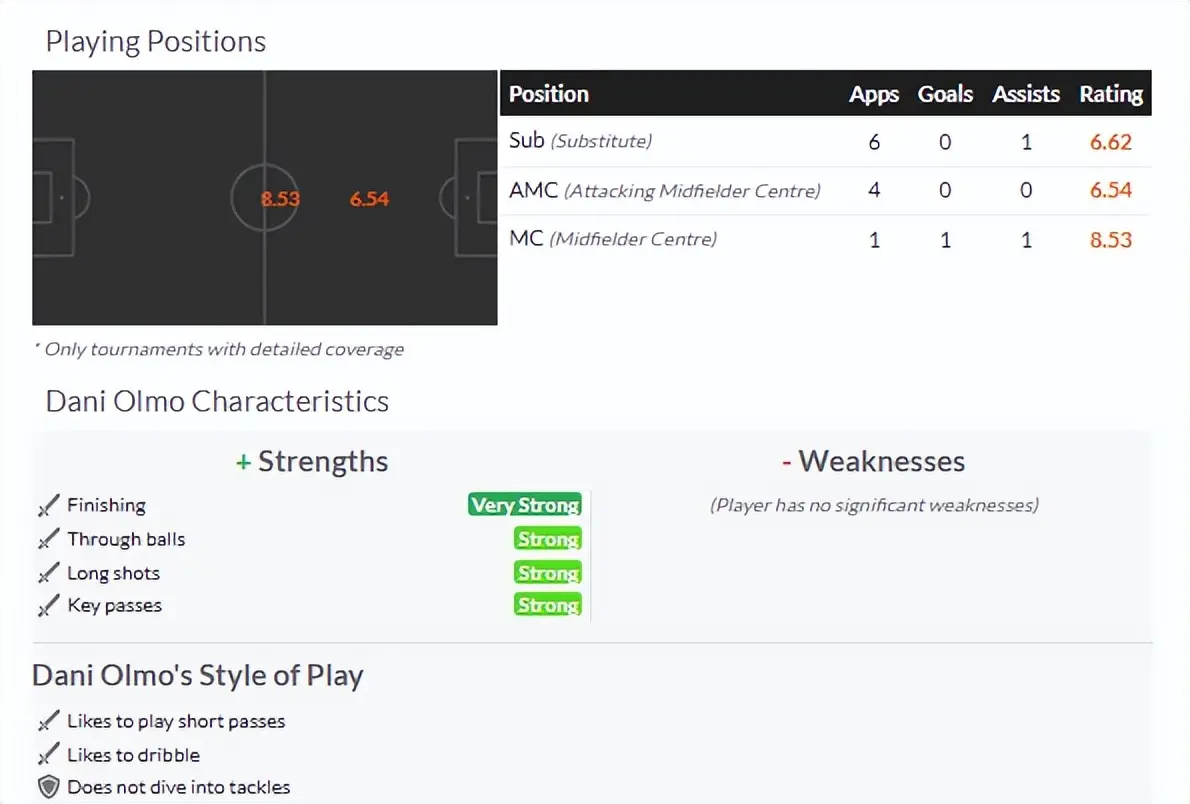Screen dimensions: 1190x804
Task: Click the sword icon beside Likes to dribble
Action: tap(48, 756)
